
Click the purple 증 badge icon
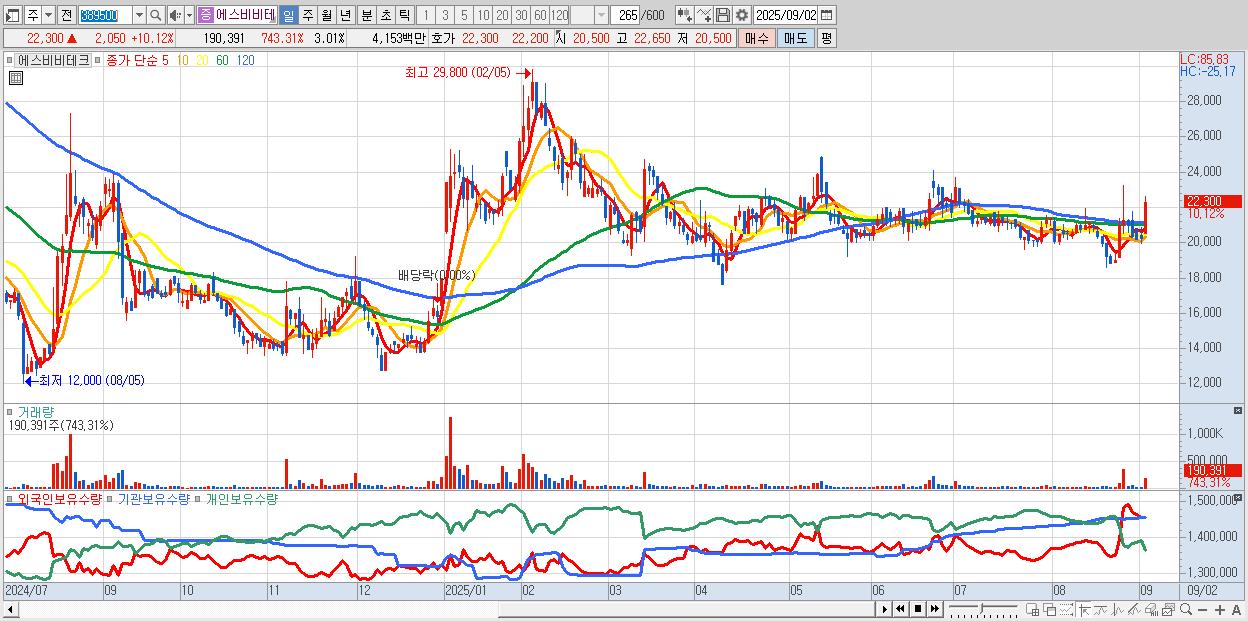click(205, 15)
